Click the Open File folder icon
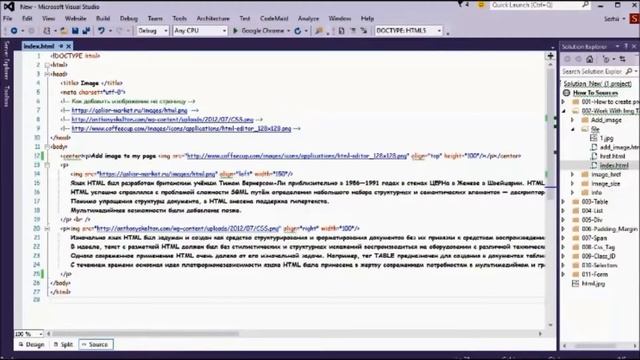 (64, 31)
